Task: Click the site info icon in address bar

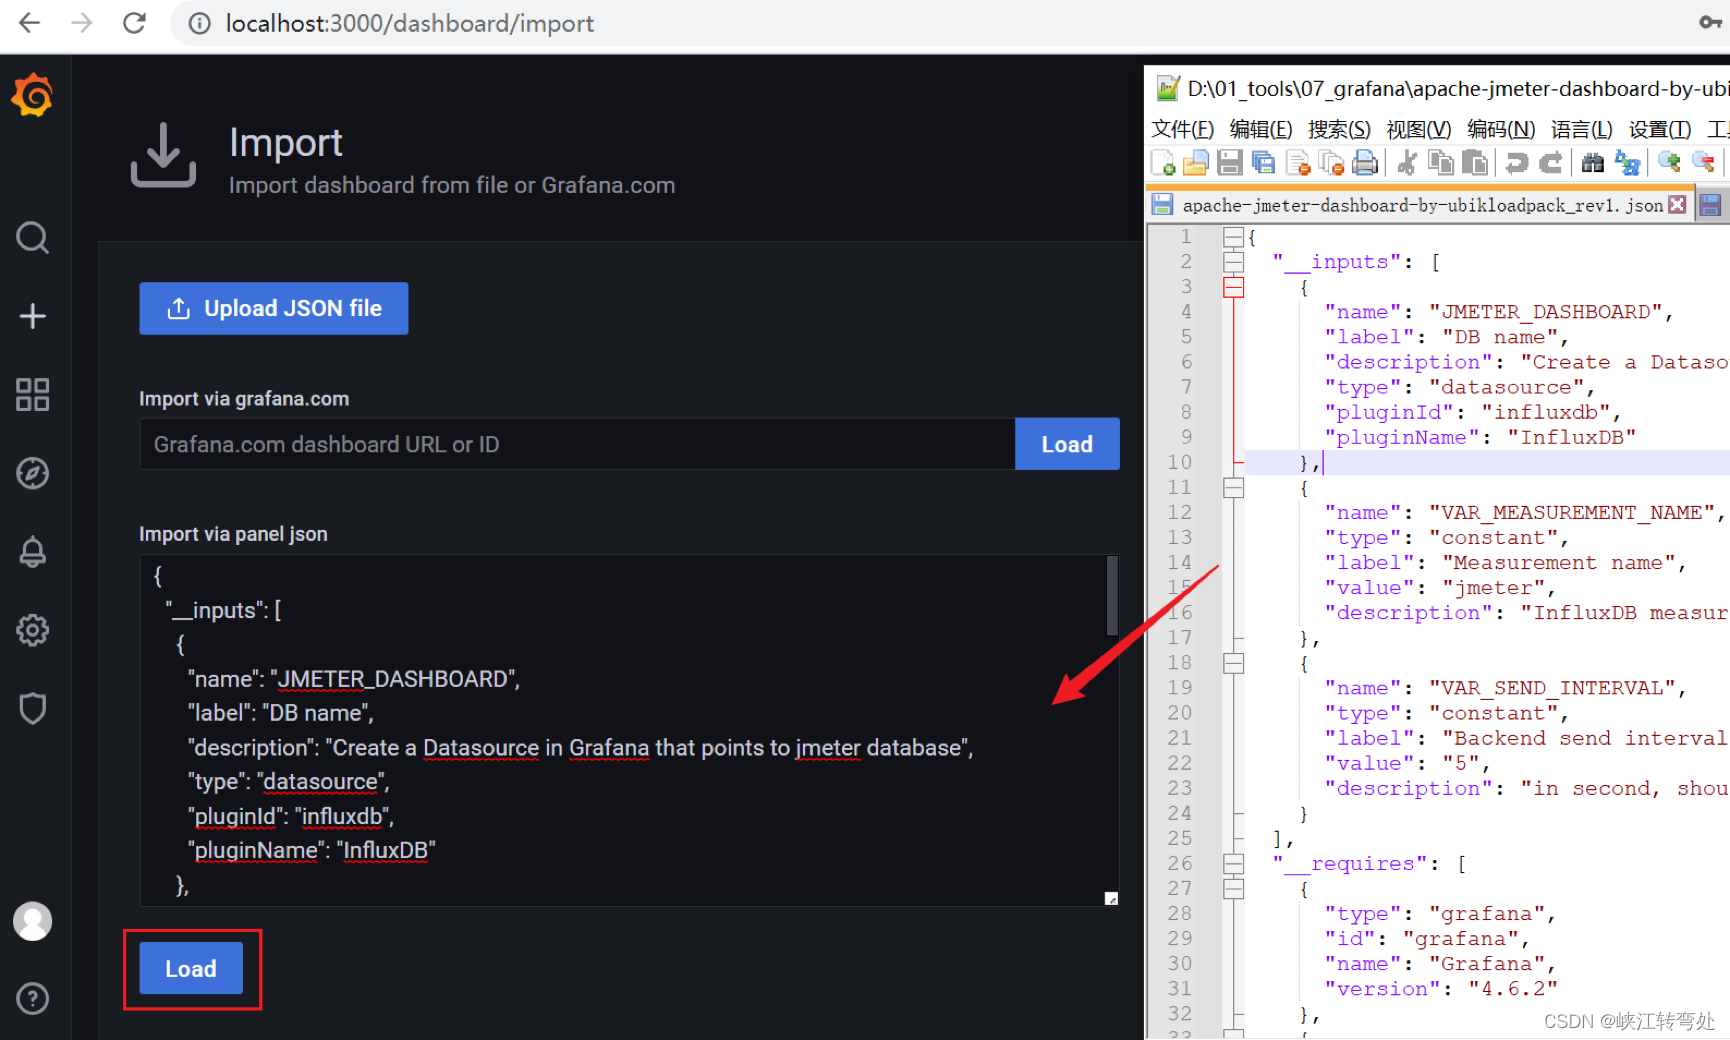Action: tap(200, 23)
